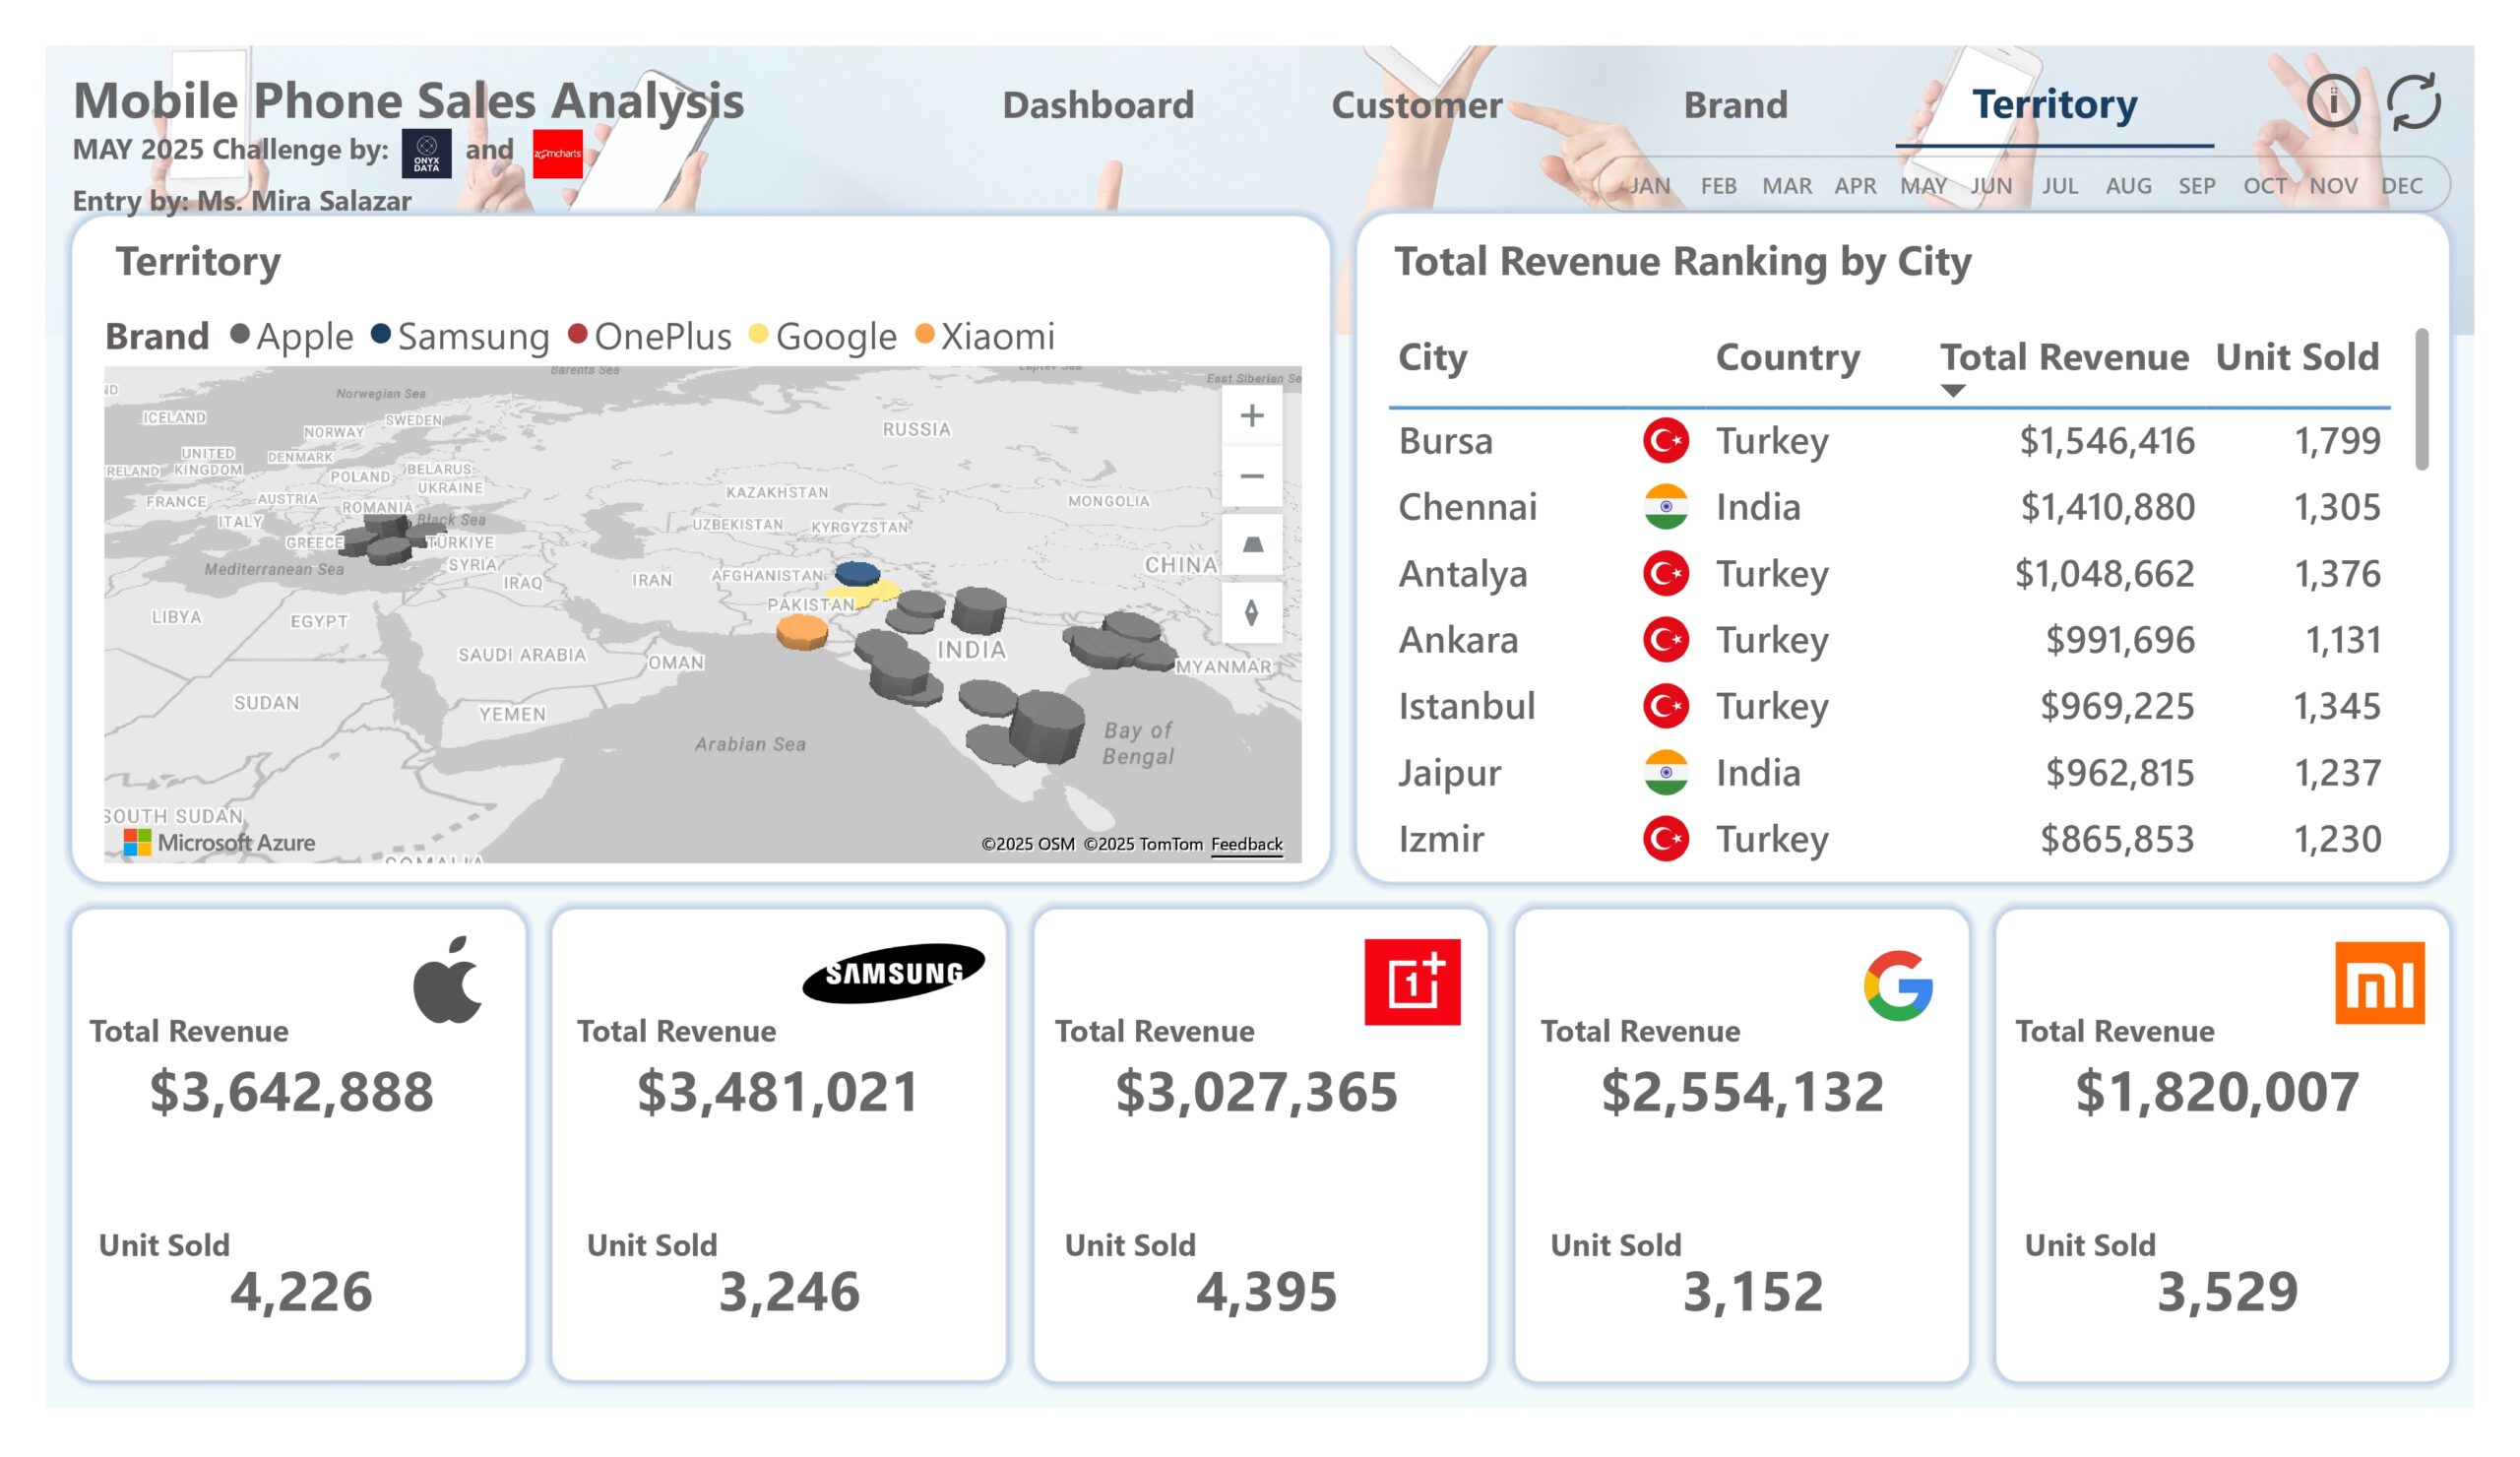Sort table by Unit Sold column

(2296, 358)
